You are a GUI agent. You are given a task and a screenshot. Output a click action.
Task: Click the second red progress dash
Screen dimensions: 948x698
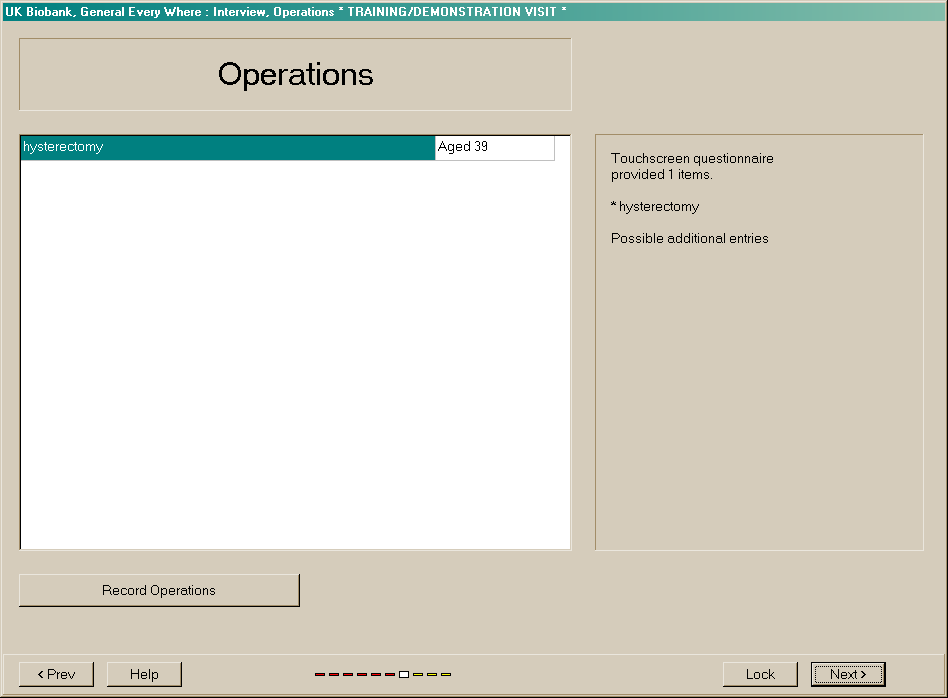click(334, 675)
